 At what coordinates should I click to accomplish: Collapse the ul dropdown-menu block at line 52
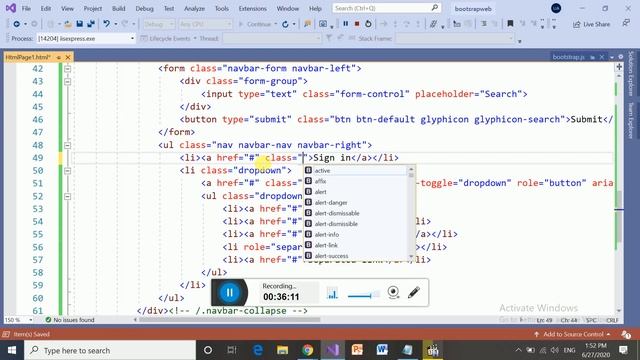(x=68, y=196)
